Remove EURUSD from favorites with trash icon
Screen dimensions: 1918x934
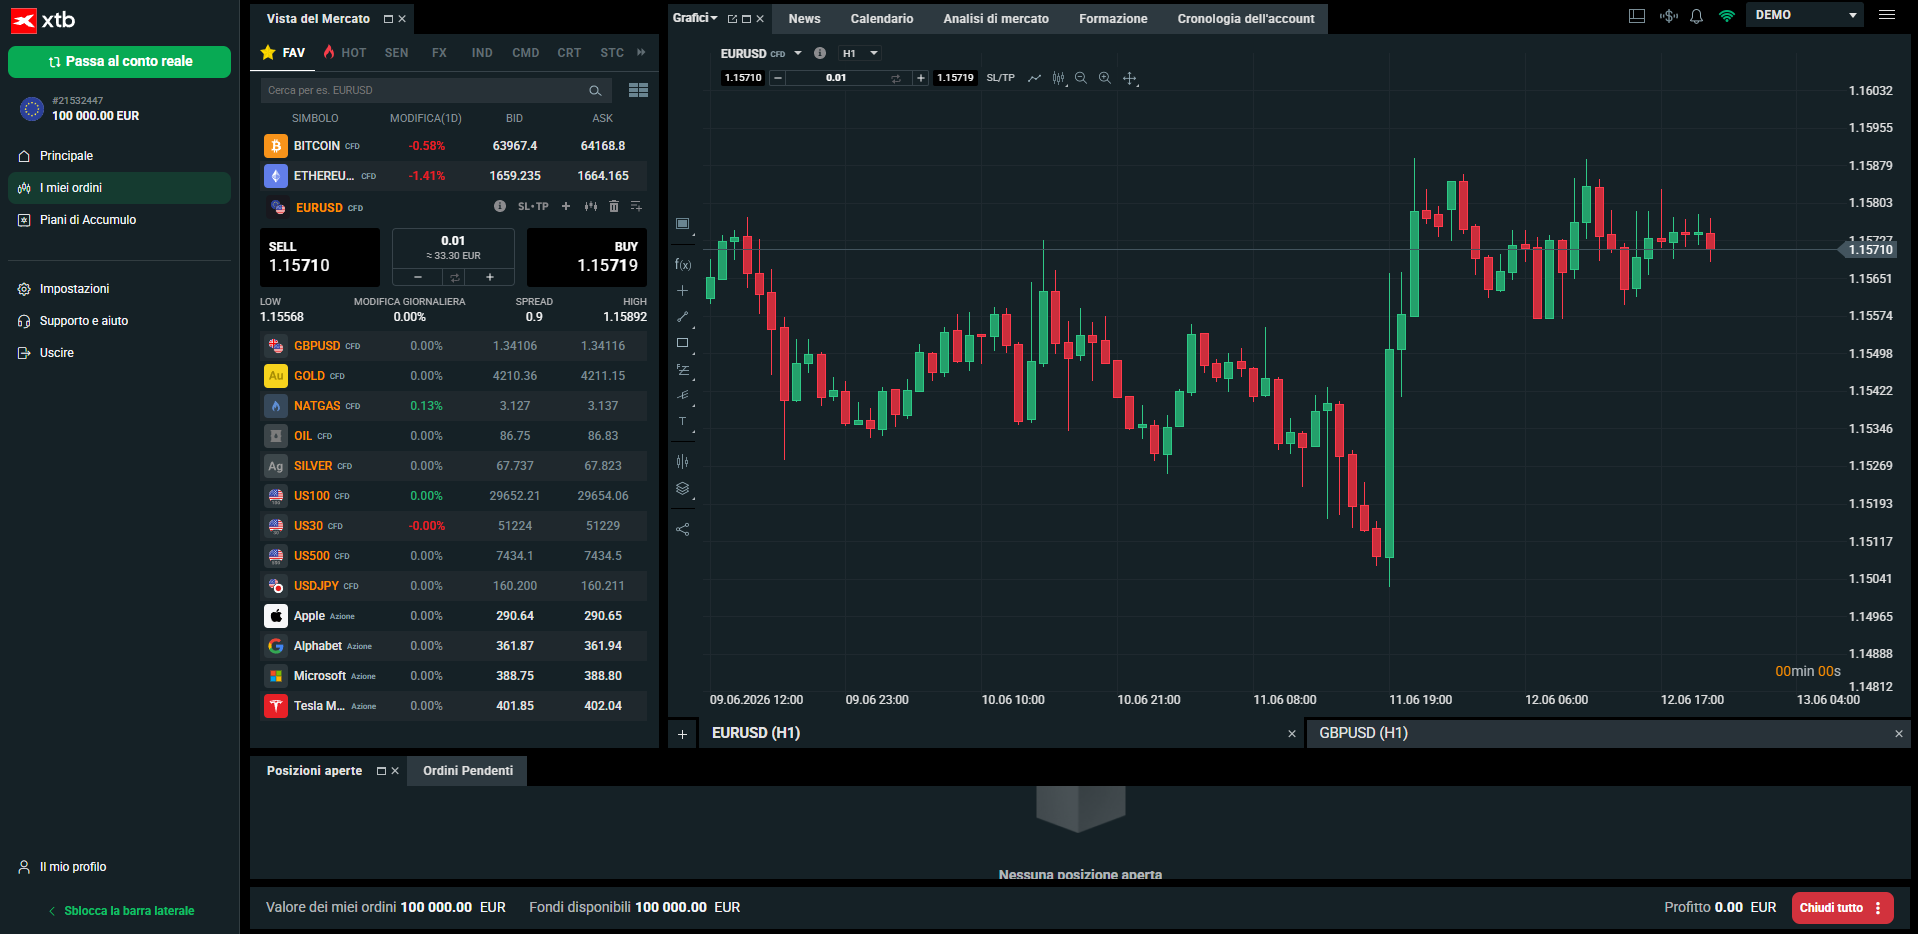coord(614,206)
